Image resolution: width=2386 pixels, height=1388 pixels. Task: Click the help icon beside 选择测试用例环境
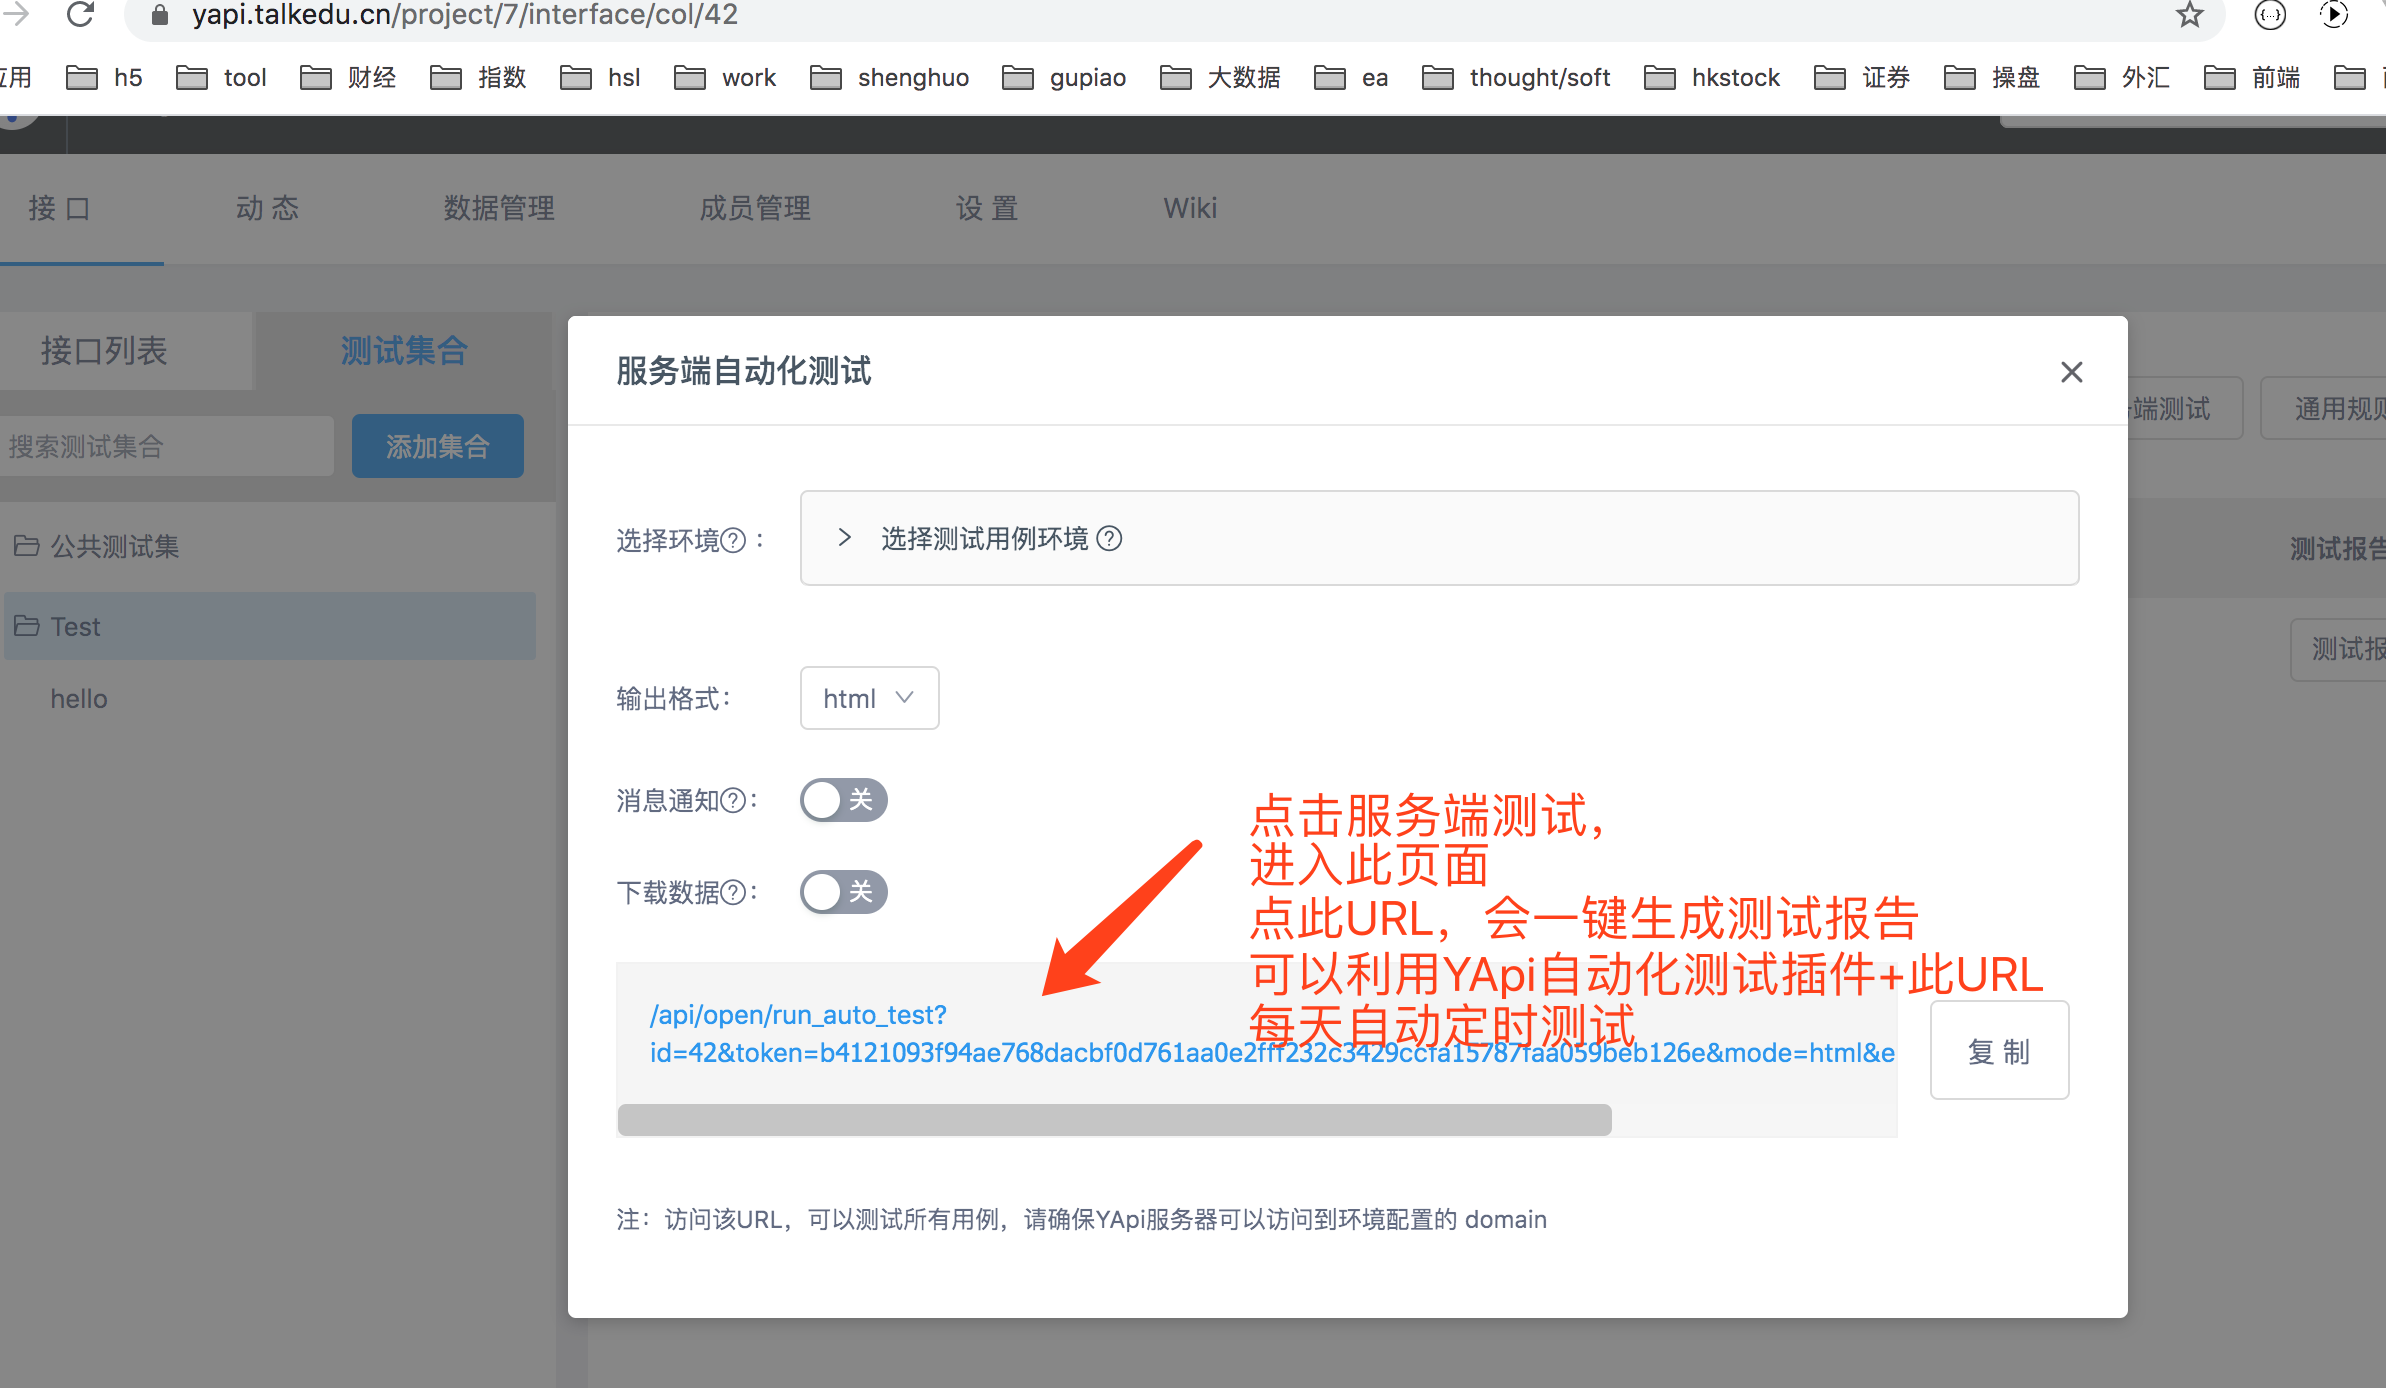[x=1109, y=538]
